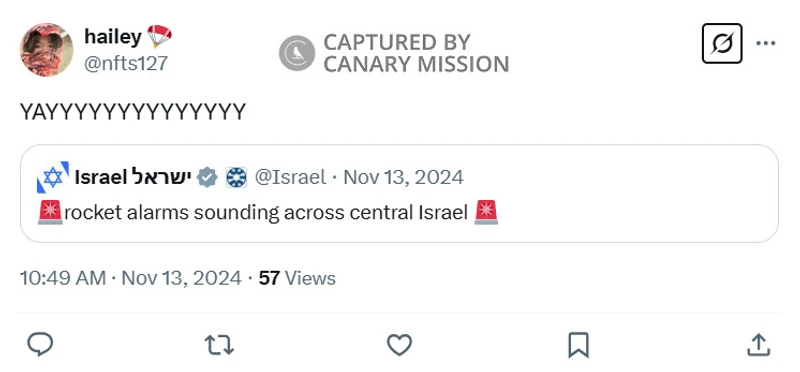Open the quoted rocket alarms tweet text

click(268, 213)
